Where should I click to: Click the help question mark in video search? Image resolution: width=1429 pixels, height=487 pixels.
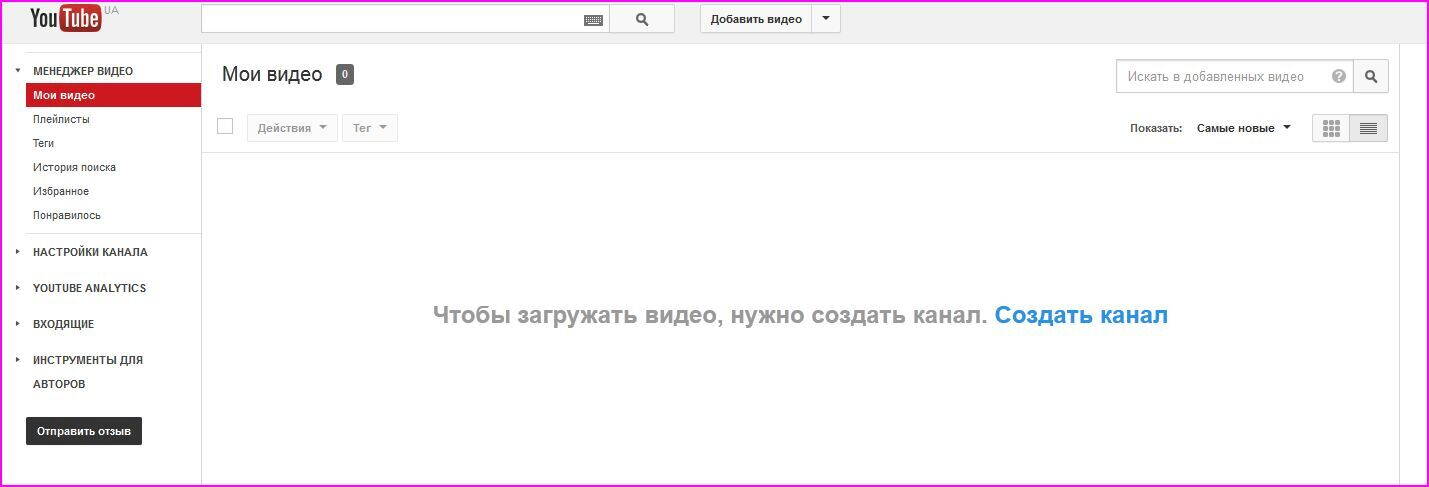pos(1338,76)
